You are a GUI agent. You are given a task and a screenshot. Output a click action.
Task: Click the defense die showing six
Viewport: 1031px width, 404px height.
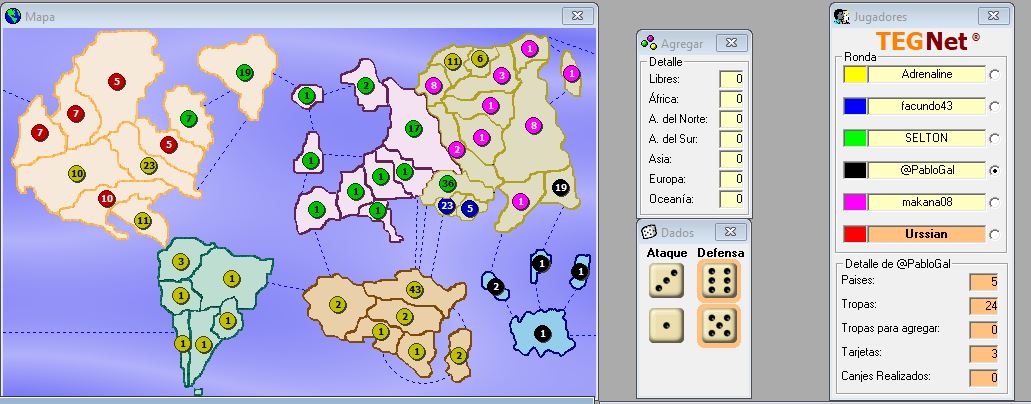[719, 281]
